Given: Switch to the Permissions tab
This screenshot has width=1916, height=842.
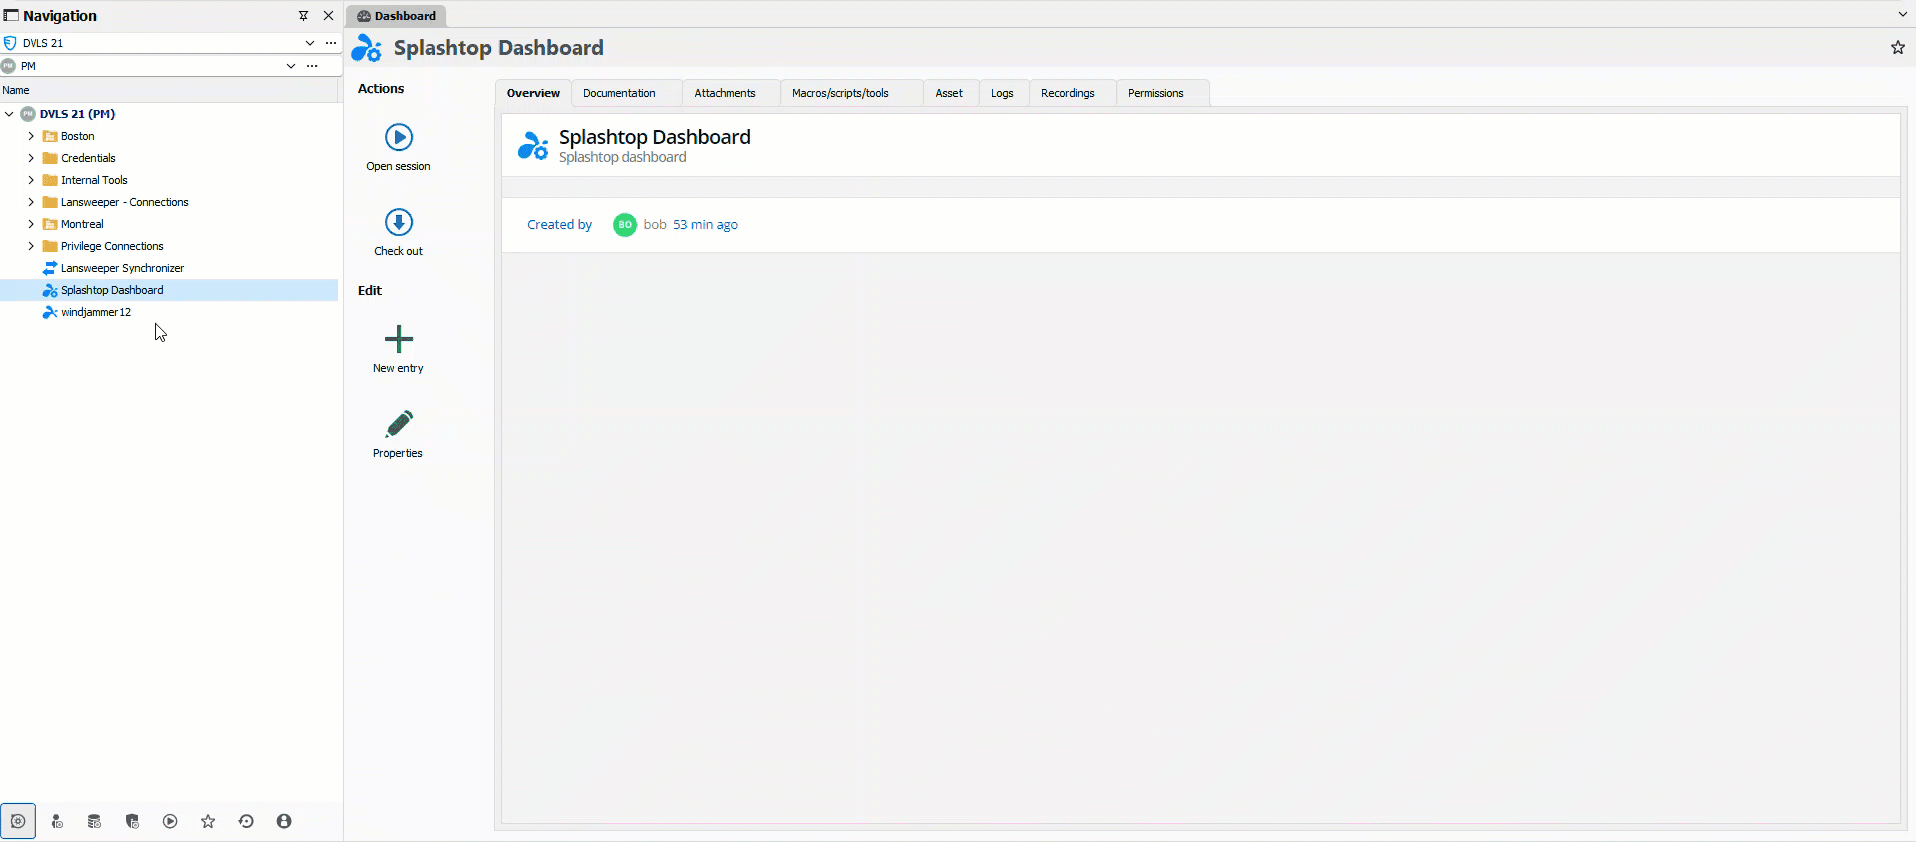Looking at the screenshot, I should point(1155,93).
